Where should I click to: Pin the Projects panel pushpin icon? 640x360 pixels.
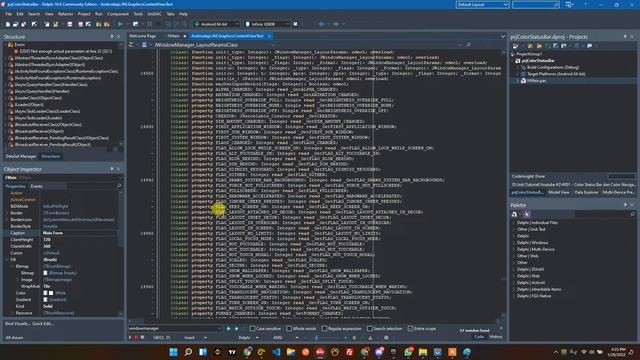click(x=625, y=37)
